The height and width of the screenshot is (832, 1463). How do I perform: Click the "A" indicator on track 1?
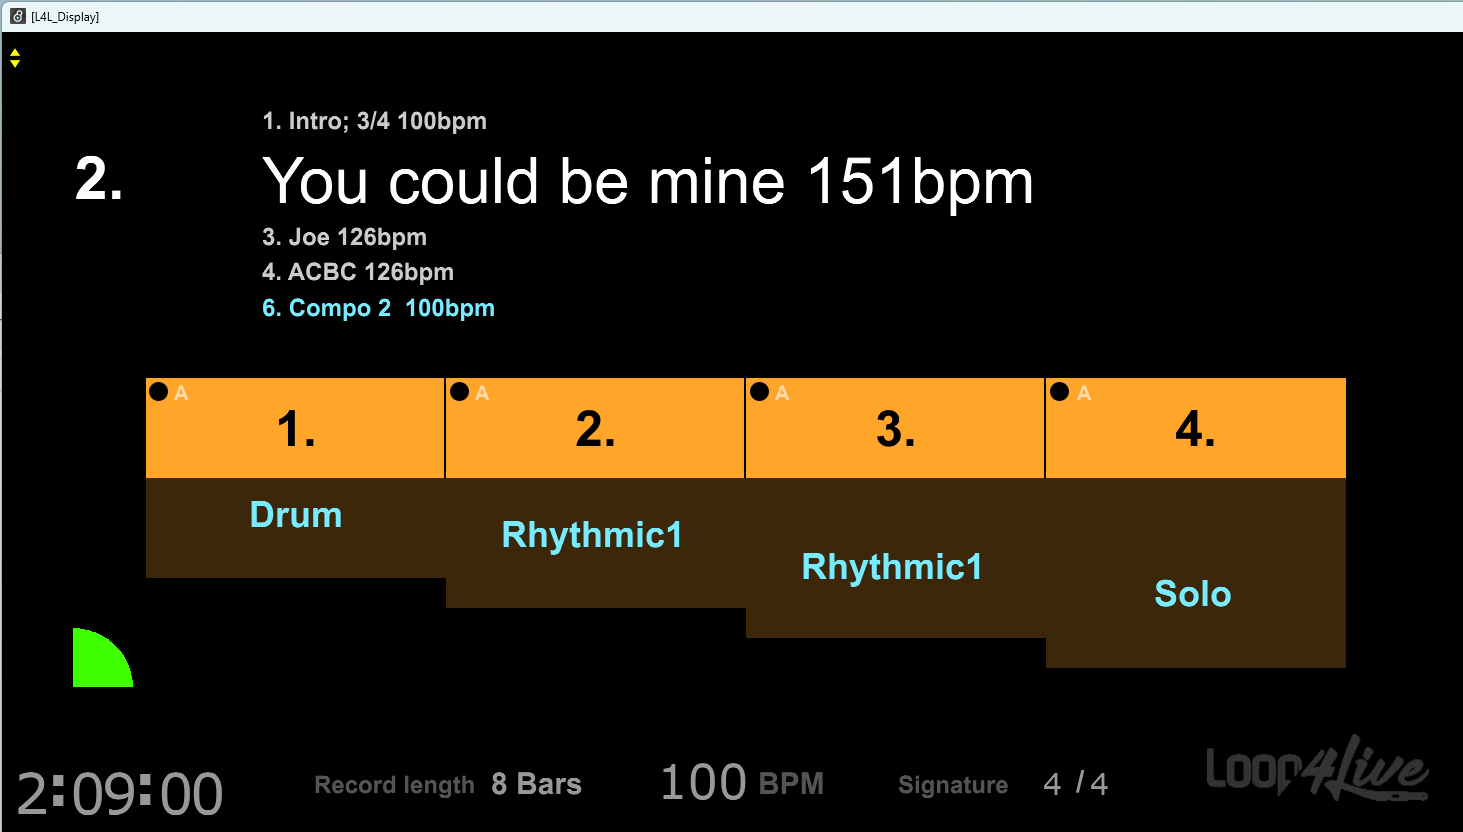click(181, 393)
